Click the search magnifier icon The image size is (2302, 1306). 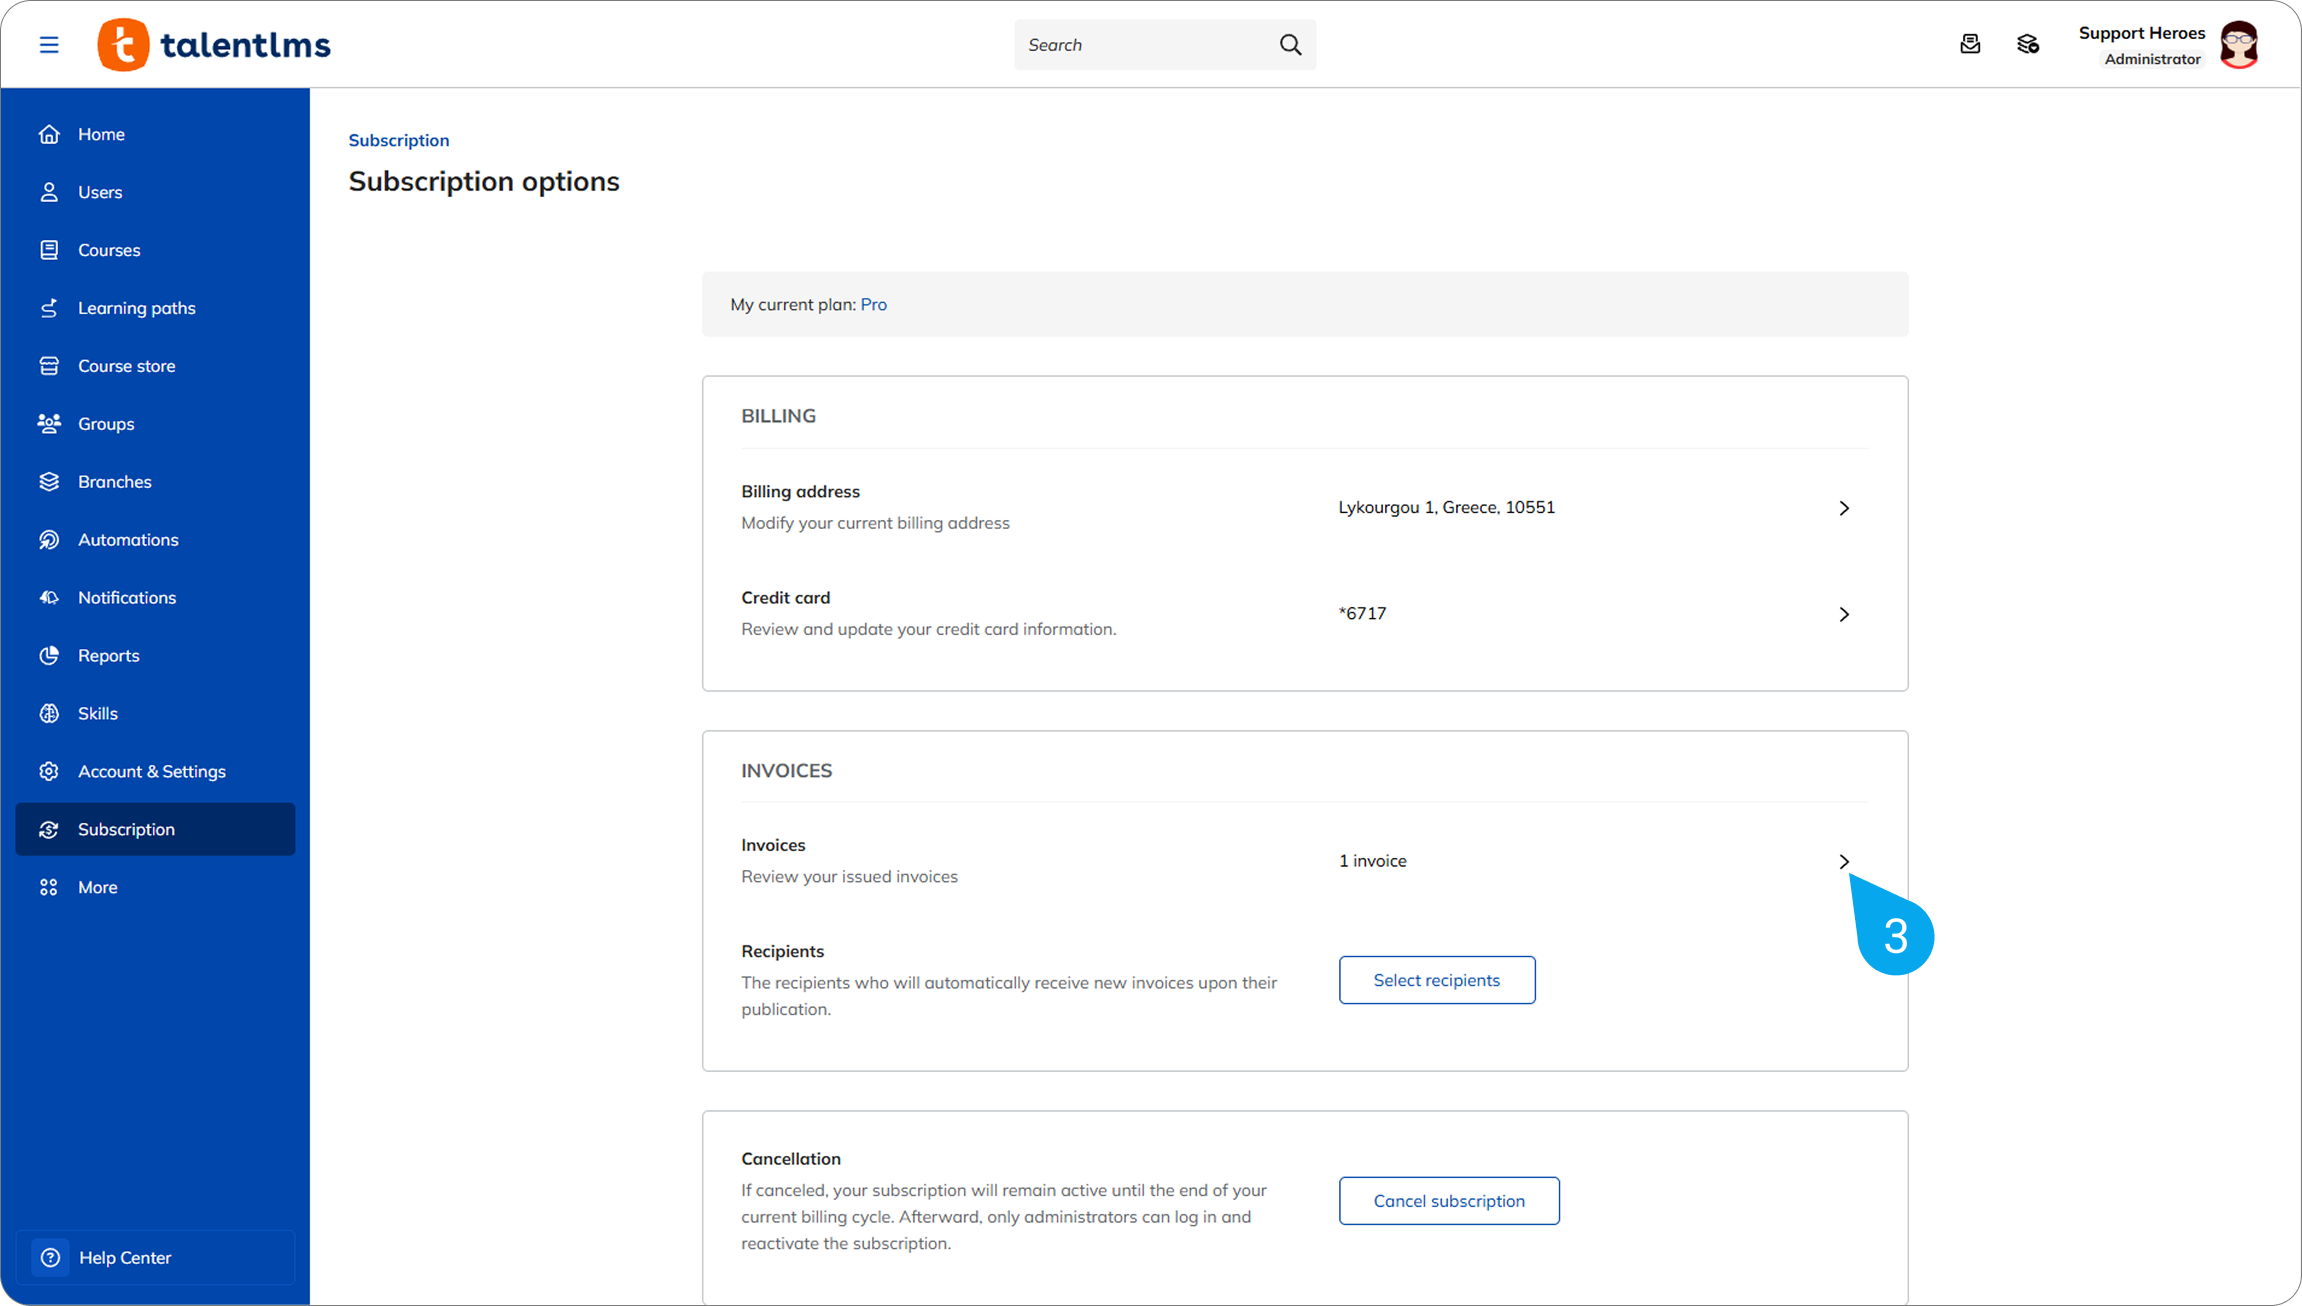point(1290,45)
